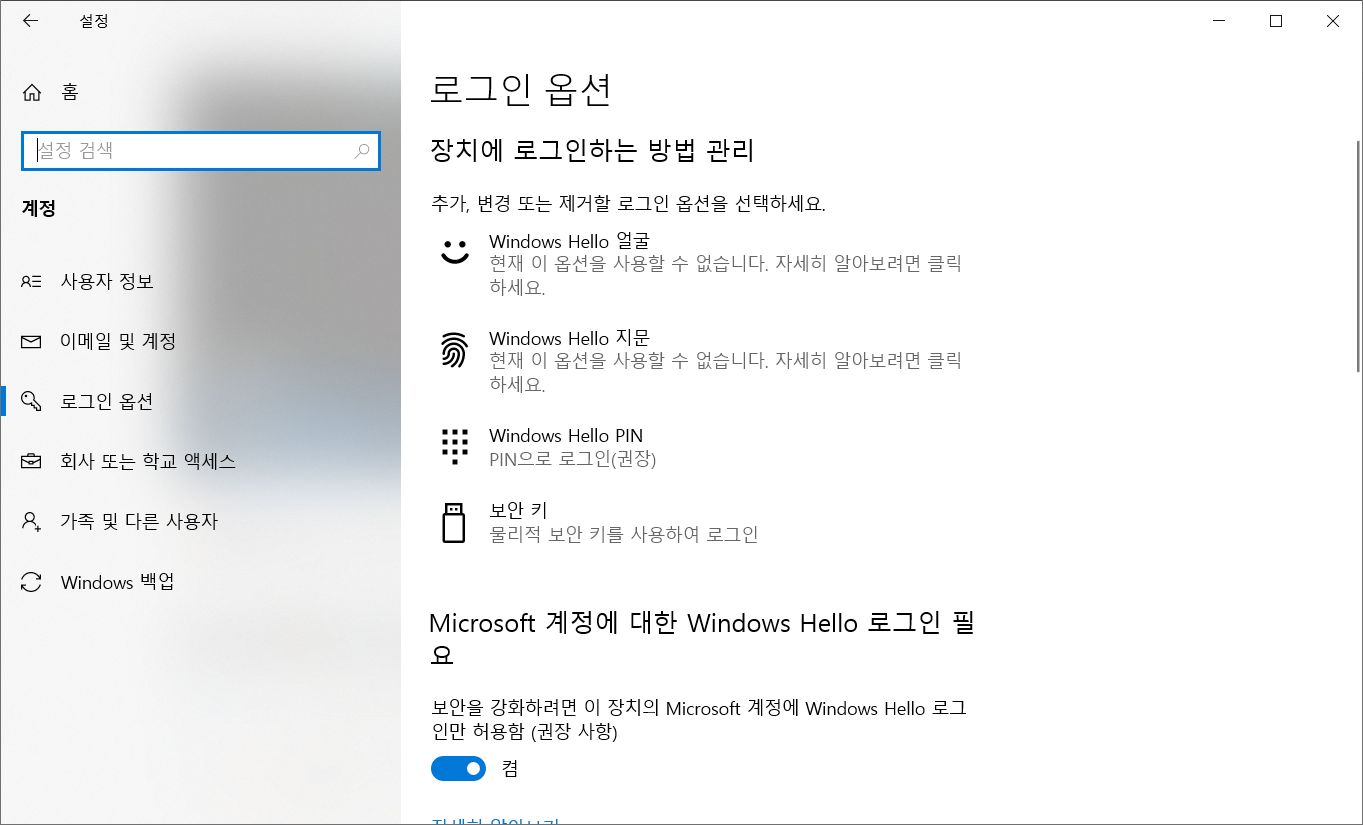Select 로그인 옵션 in sidebar
Screen dimensions: 1363x825
coord(200,402)
